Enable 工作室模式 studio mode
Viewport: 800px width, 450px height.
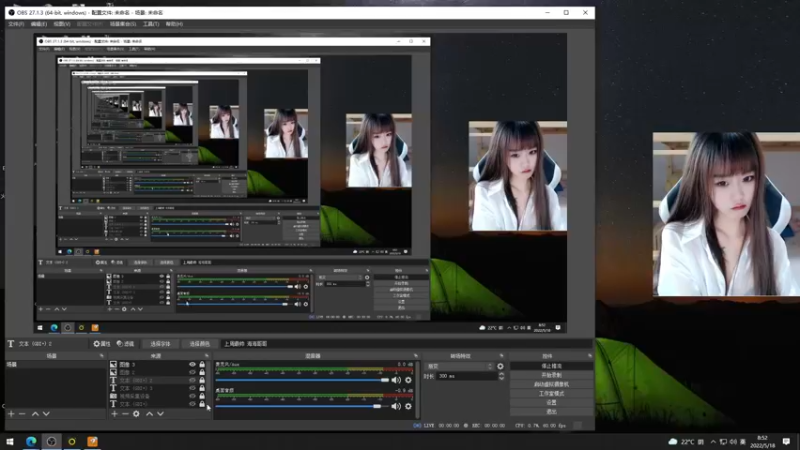(551, 393)
